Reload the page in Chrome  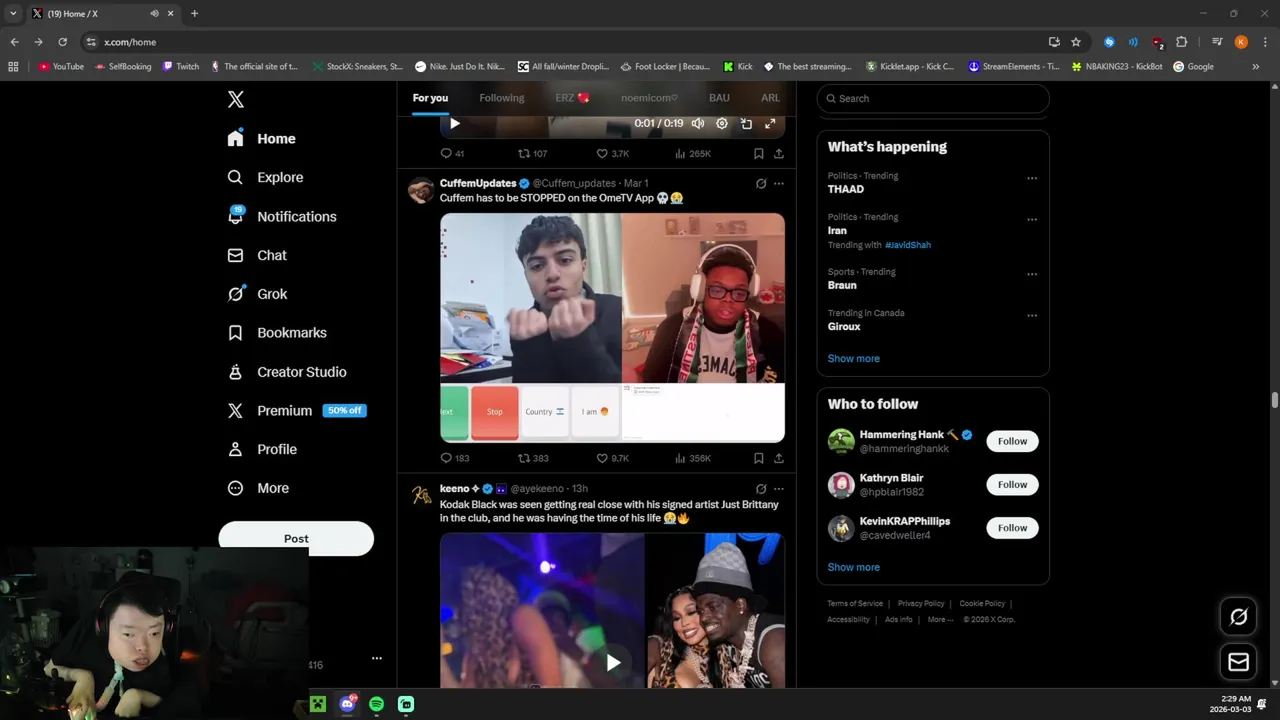point(62,42)
